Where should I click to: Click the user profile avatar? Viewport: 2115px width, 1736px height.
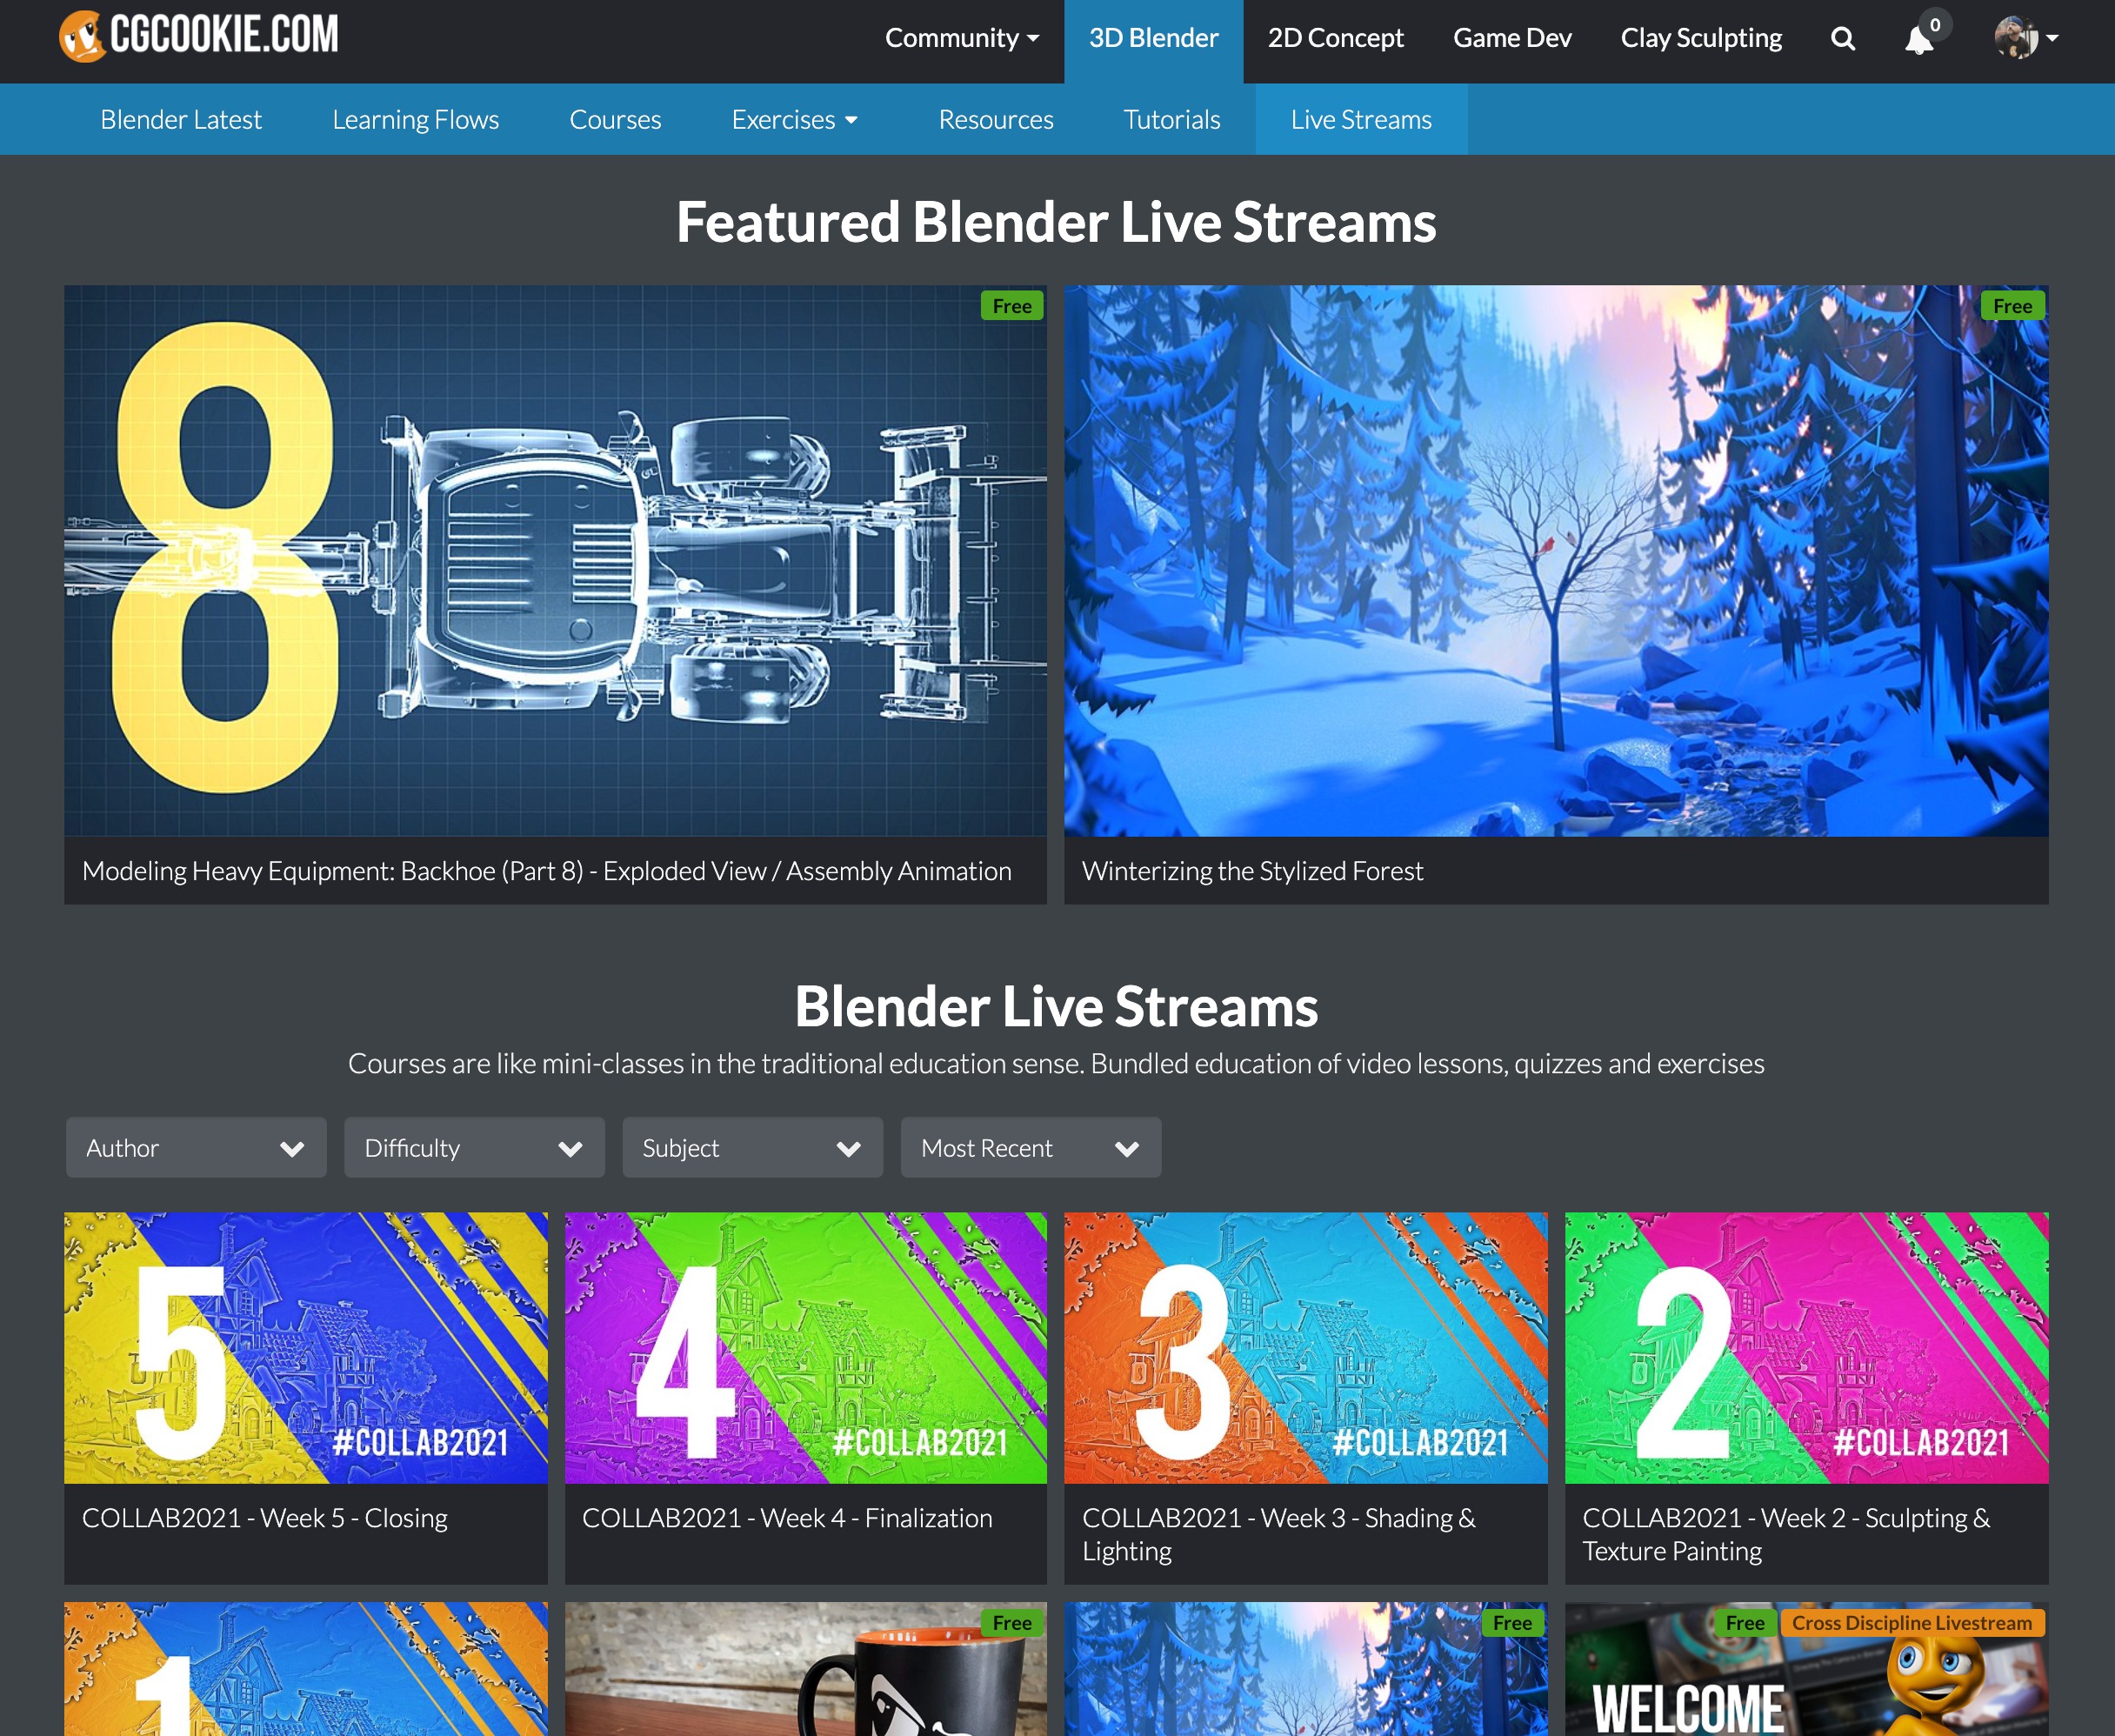coord(2015,38)
